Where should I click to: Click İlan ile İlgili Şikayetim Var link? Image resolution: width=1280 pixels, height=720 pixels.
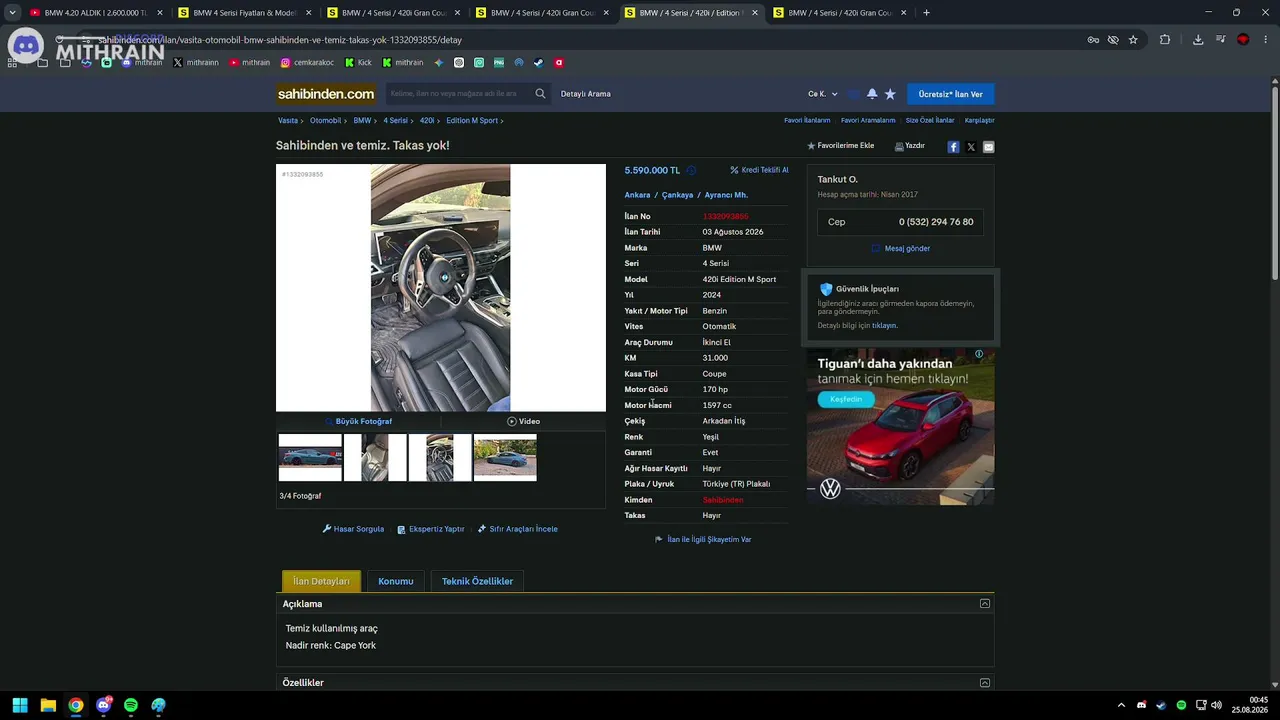click(703, 540)
